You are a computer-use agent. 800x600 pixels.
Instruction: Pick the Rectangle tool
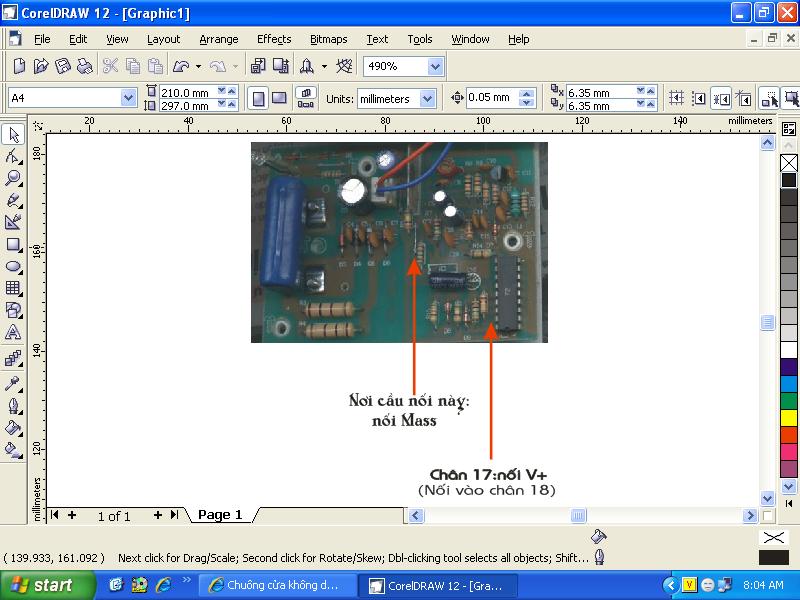click(13, 244)
